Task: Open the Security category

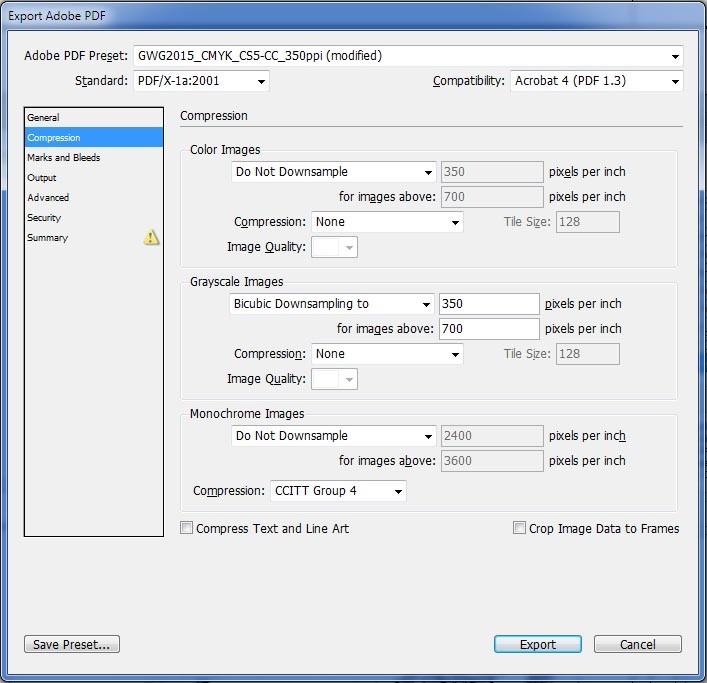Action: tap(94, 218)
